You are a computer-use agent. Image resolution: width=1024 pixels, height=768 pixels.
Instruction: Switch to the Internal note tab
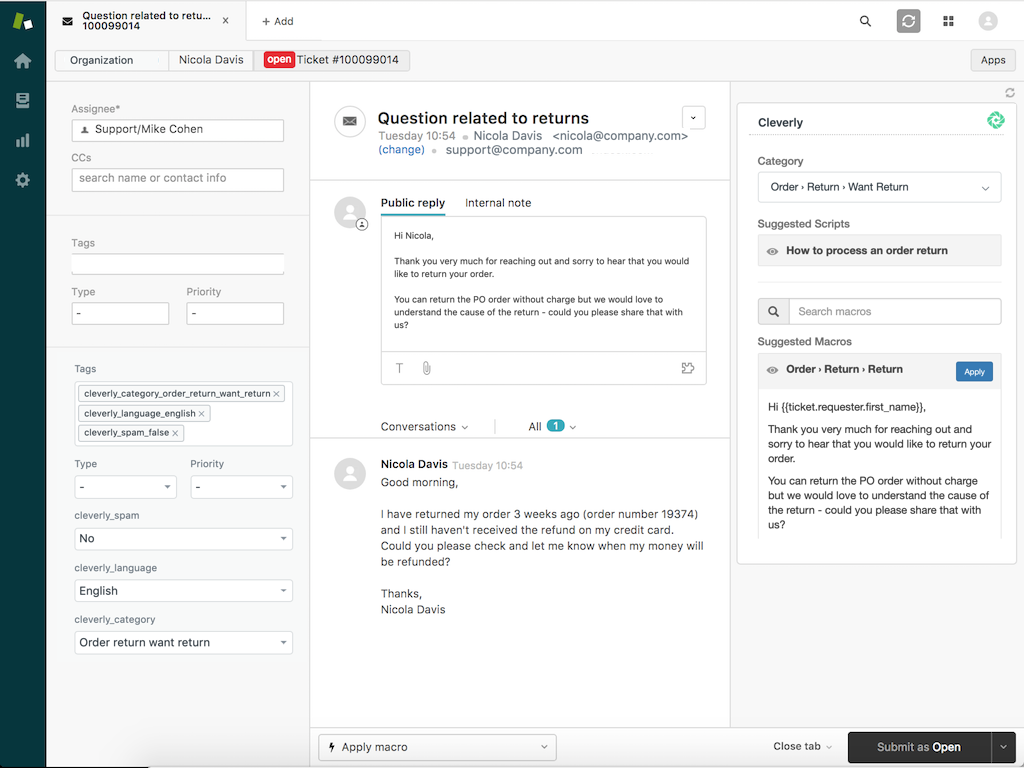pos(498,203)
